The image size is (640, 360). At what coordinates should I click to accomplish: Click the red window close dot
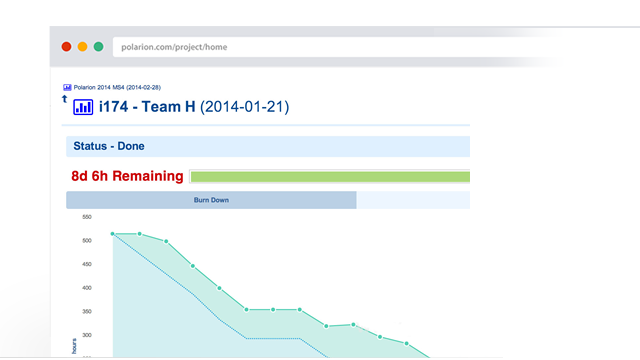[x=67, y=47]
